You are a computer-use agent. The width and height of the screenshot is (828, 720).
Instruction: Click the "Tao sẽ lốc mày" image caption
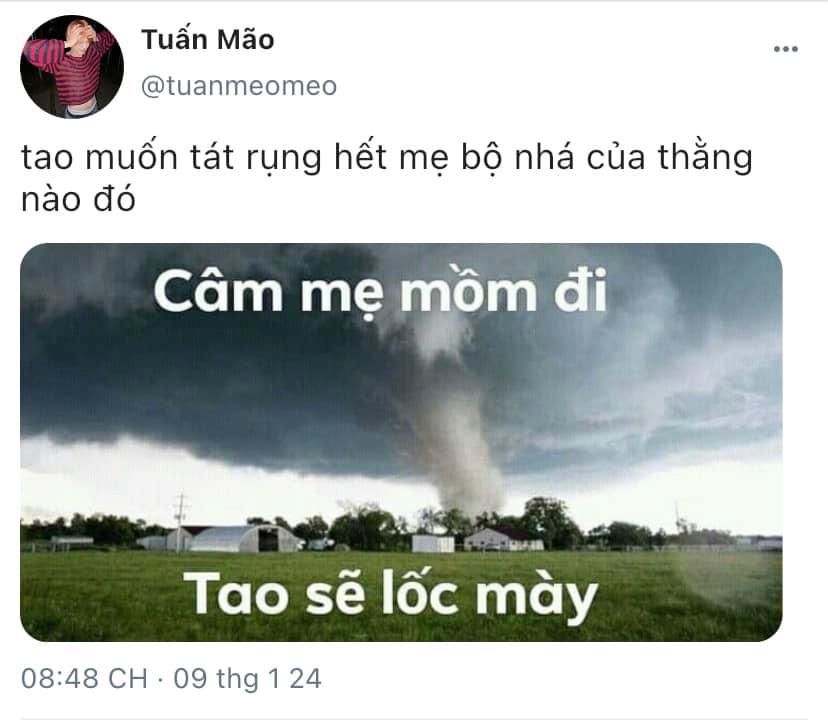tap(390, 594)
